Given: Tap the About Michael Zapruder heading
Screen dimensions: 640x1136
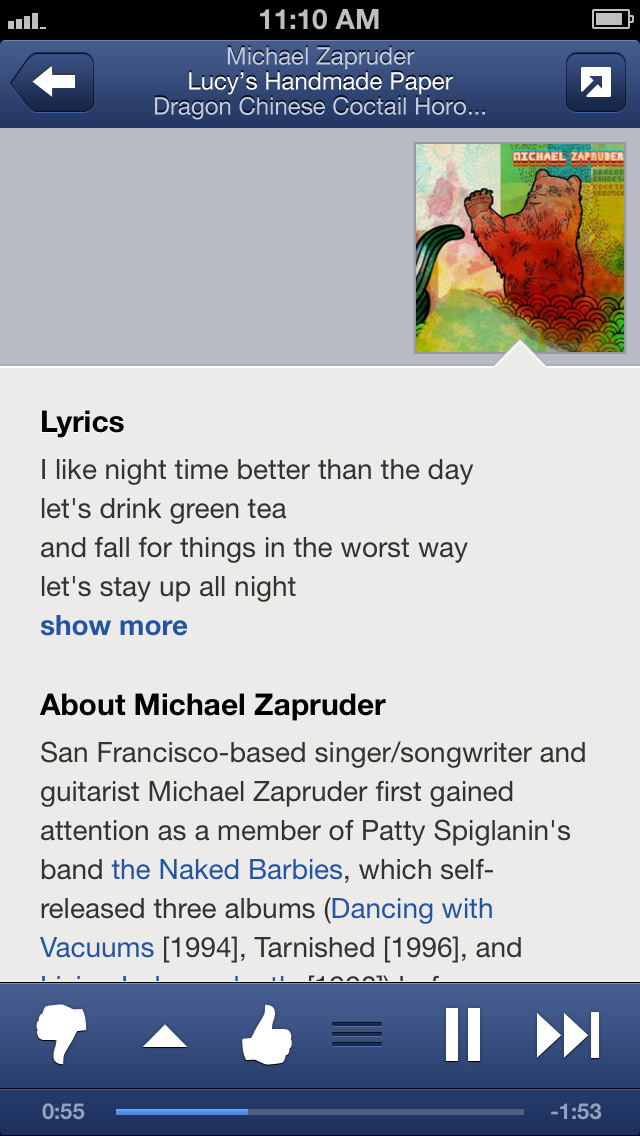Looking at the screenshot, I should click(213, 705).
